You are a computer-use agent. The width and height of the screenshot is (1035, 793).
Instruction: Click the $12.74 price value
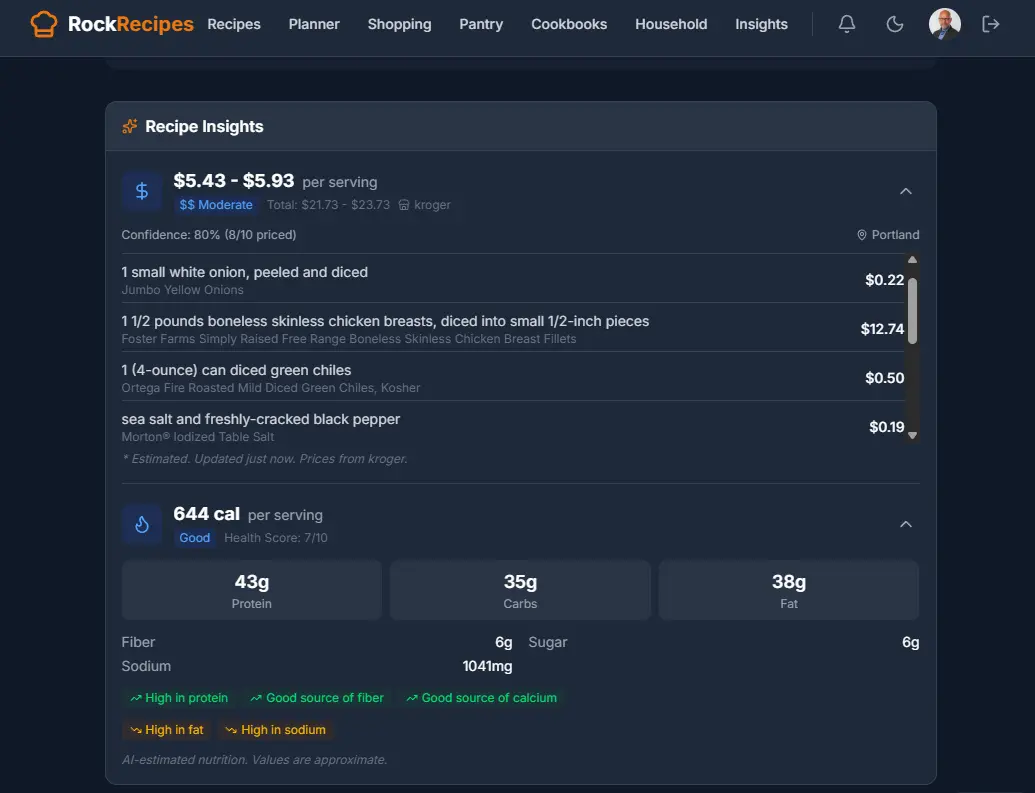point(882,329)
